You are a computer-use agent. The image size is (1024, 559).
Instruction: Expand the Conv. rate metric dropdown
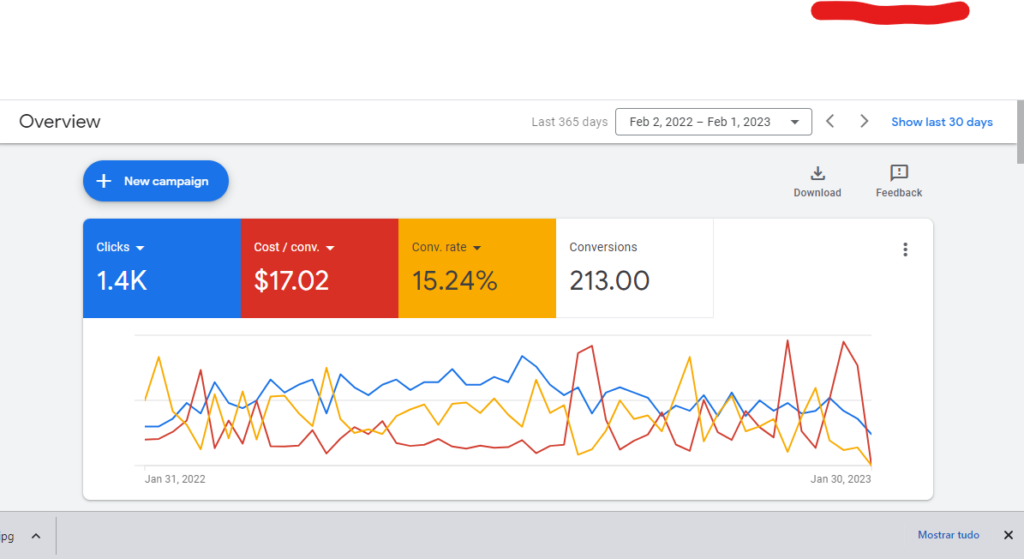[x=477, y=248]
